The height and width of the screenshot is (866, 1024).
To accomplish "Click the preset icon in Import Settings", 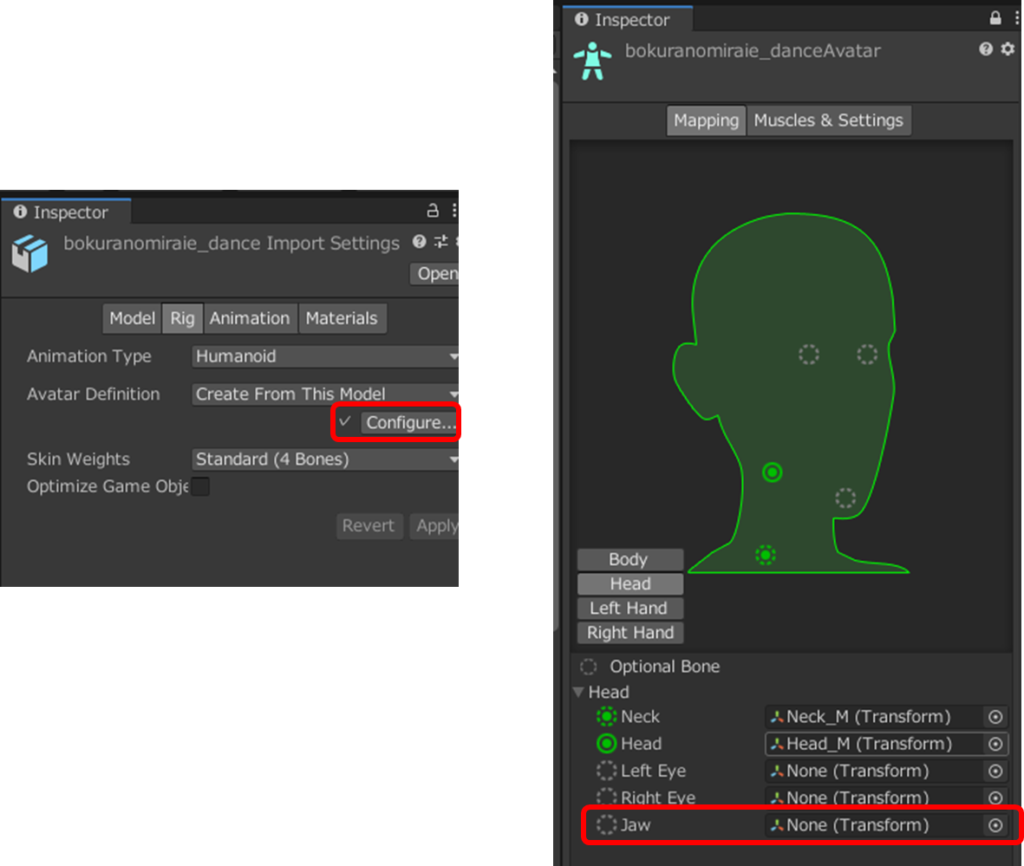I will coord(441,242).
